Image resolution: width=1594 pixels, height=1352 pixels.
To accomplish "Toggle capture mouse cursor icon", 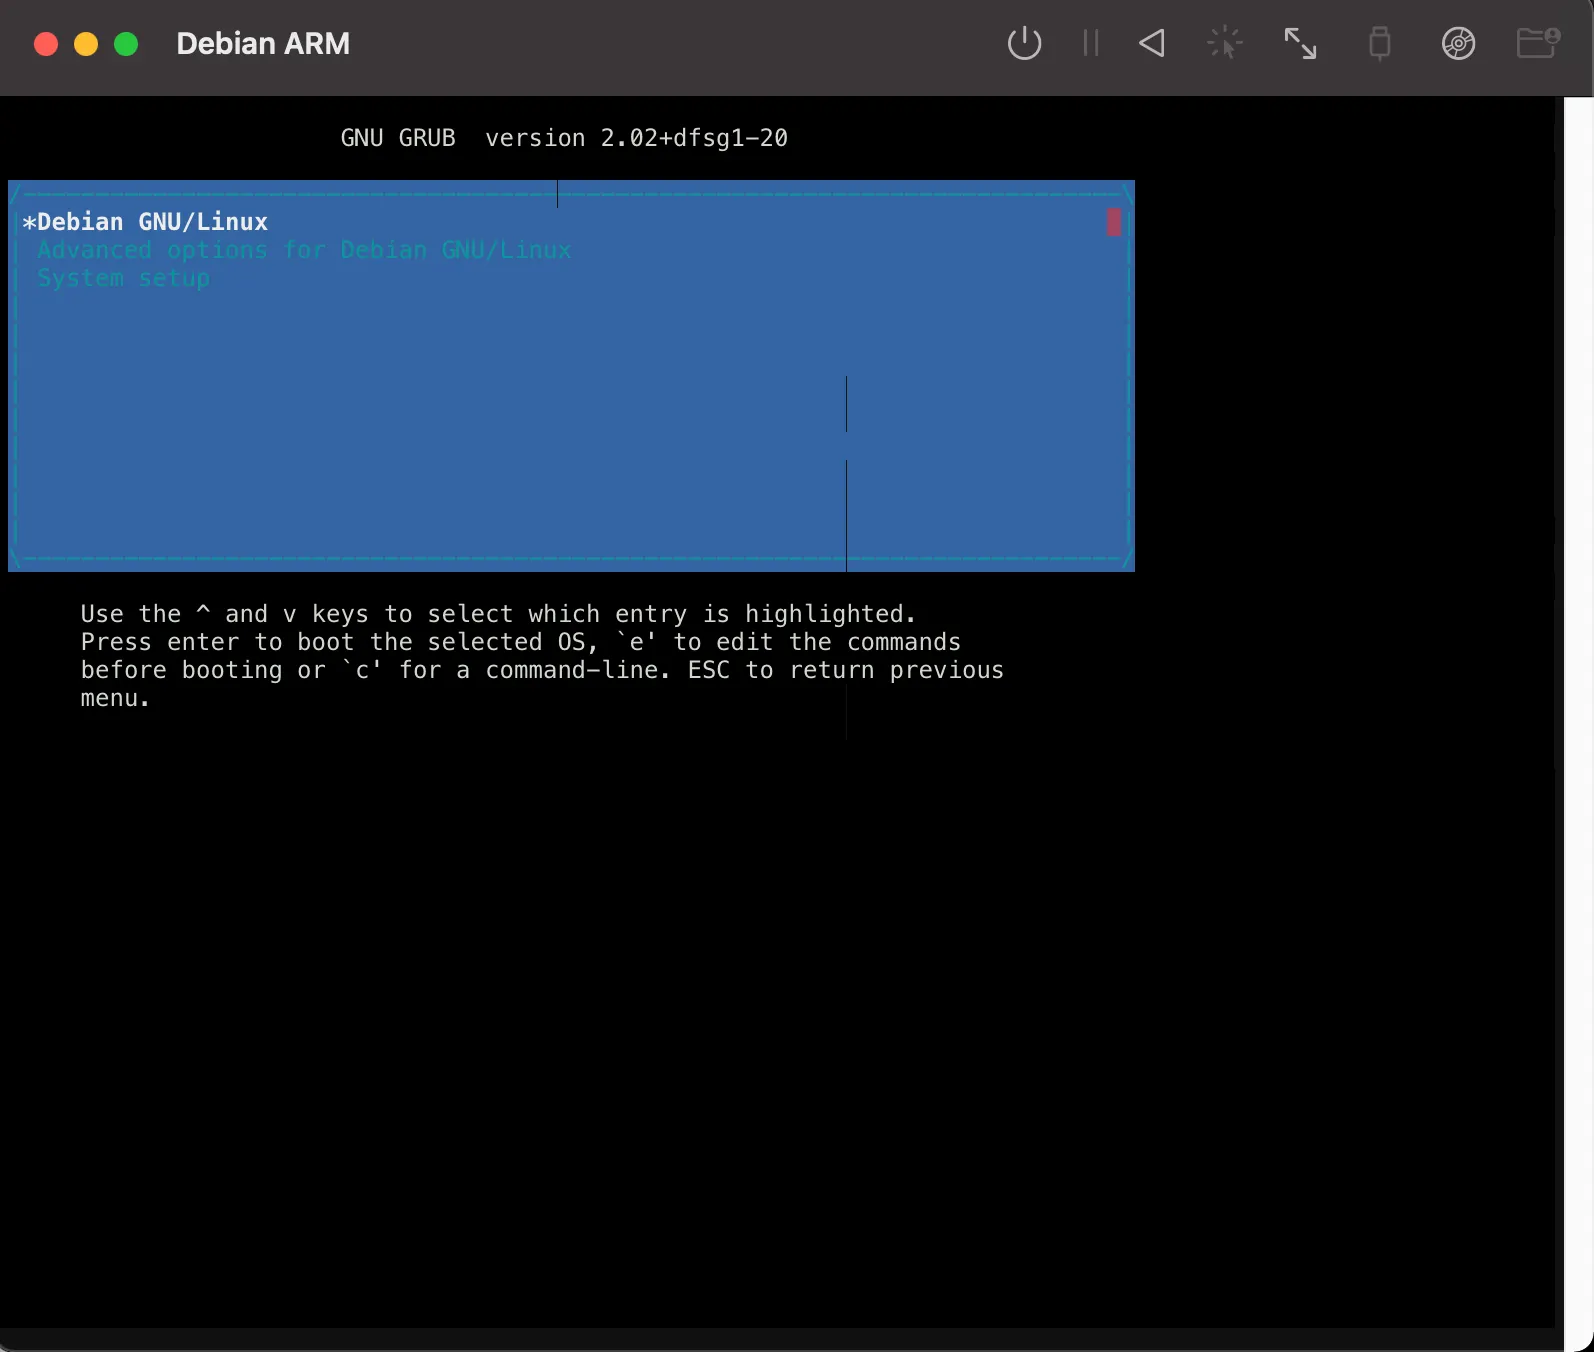I will [x=1224, y=43].
